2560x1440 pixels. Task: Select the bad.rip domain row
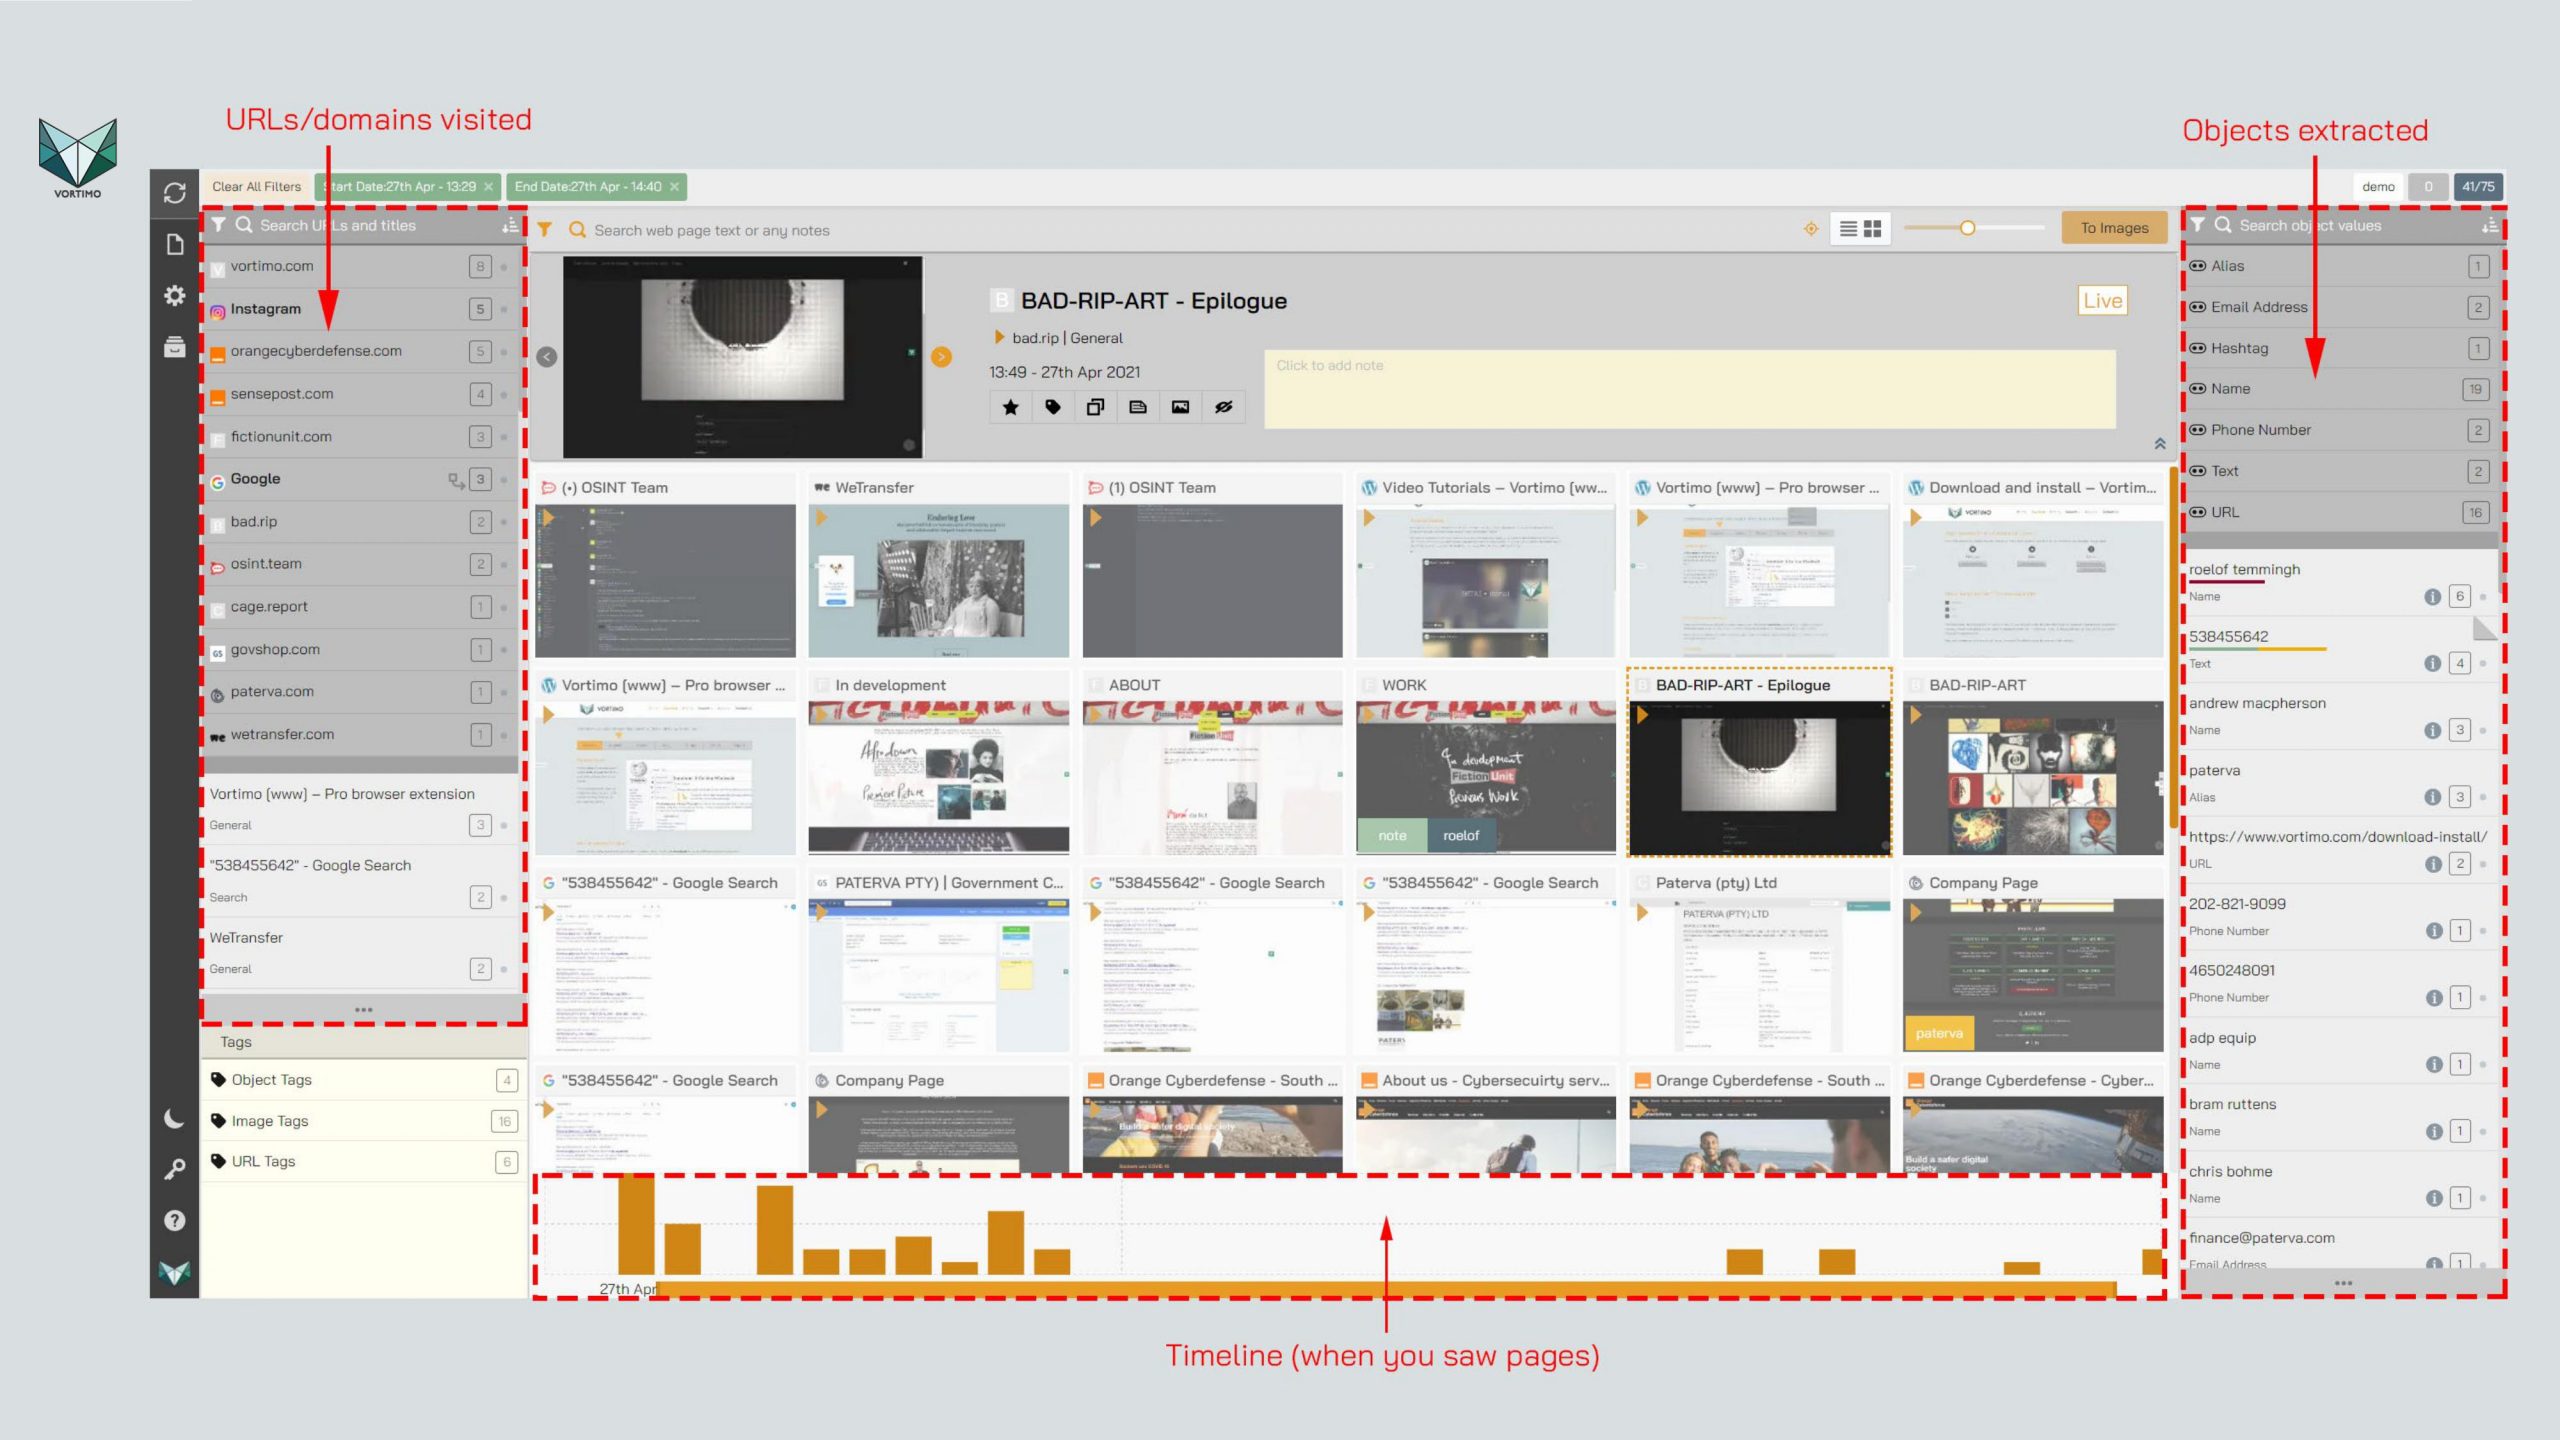[362, 522]
